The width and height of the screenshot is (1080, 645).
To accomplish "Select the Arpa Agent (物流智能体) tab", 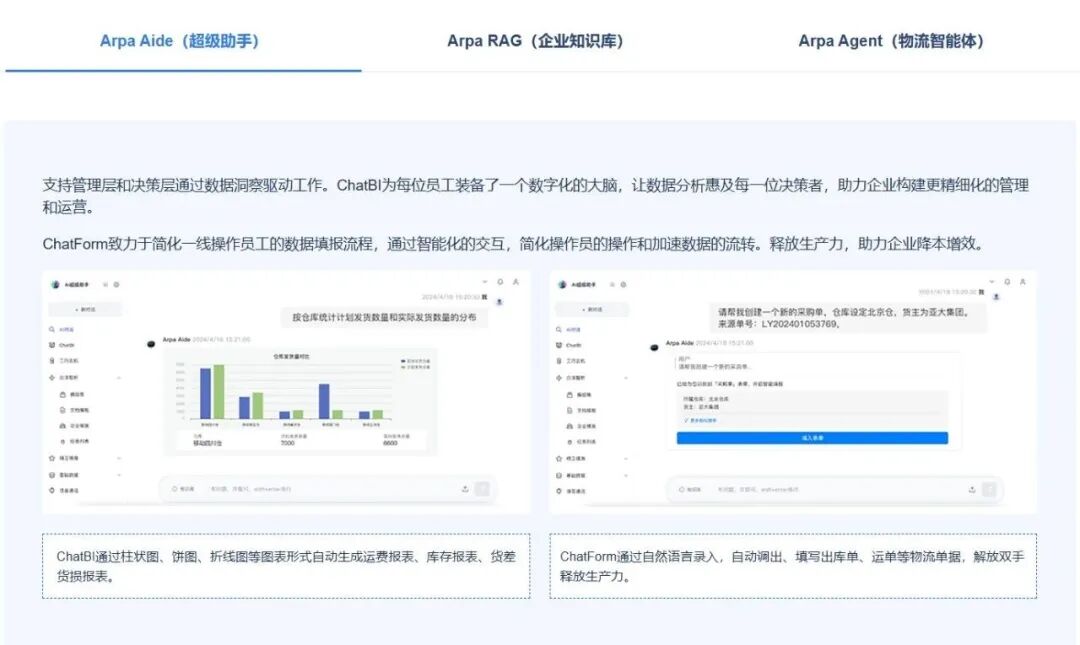I will [891, 41].
